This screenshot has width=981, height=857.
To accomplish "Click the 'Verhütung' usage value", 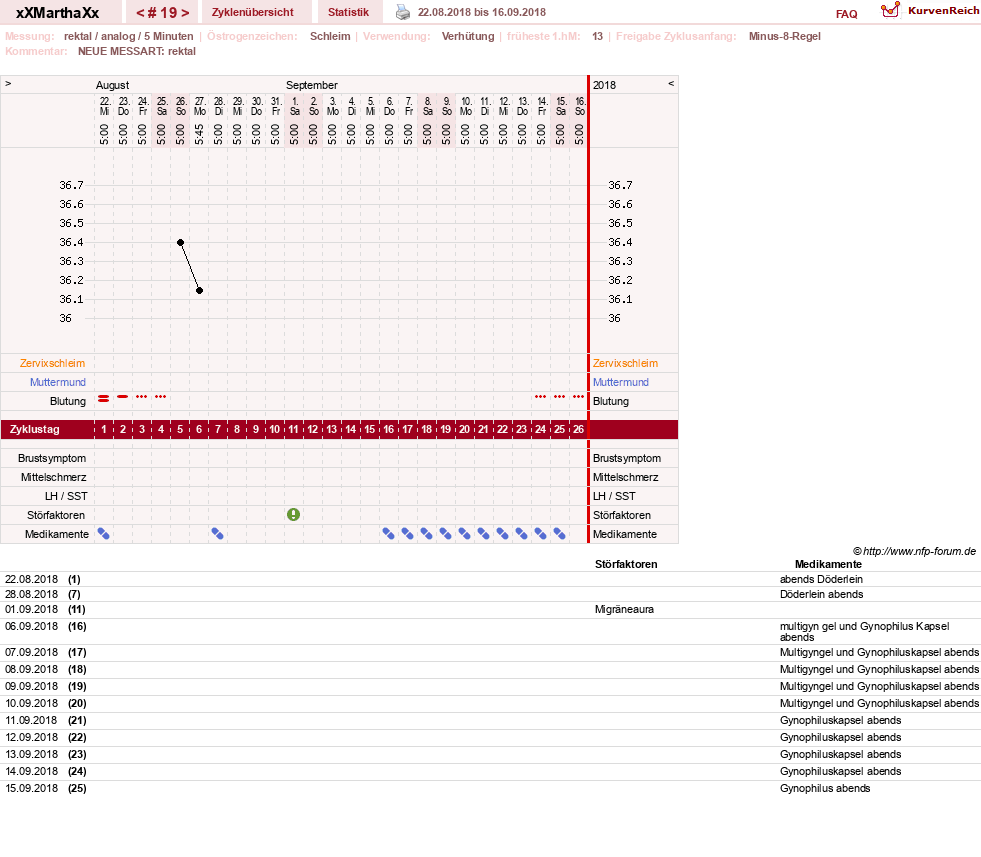I will [x=468, y=36].
